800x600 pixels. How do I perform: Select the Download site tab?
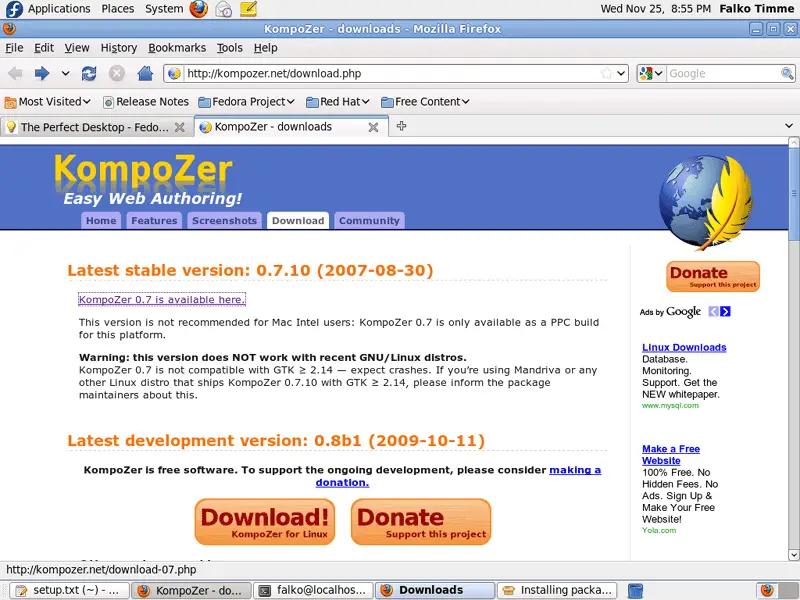[x=298, y=221]
